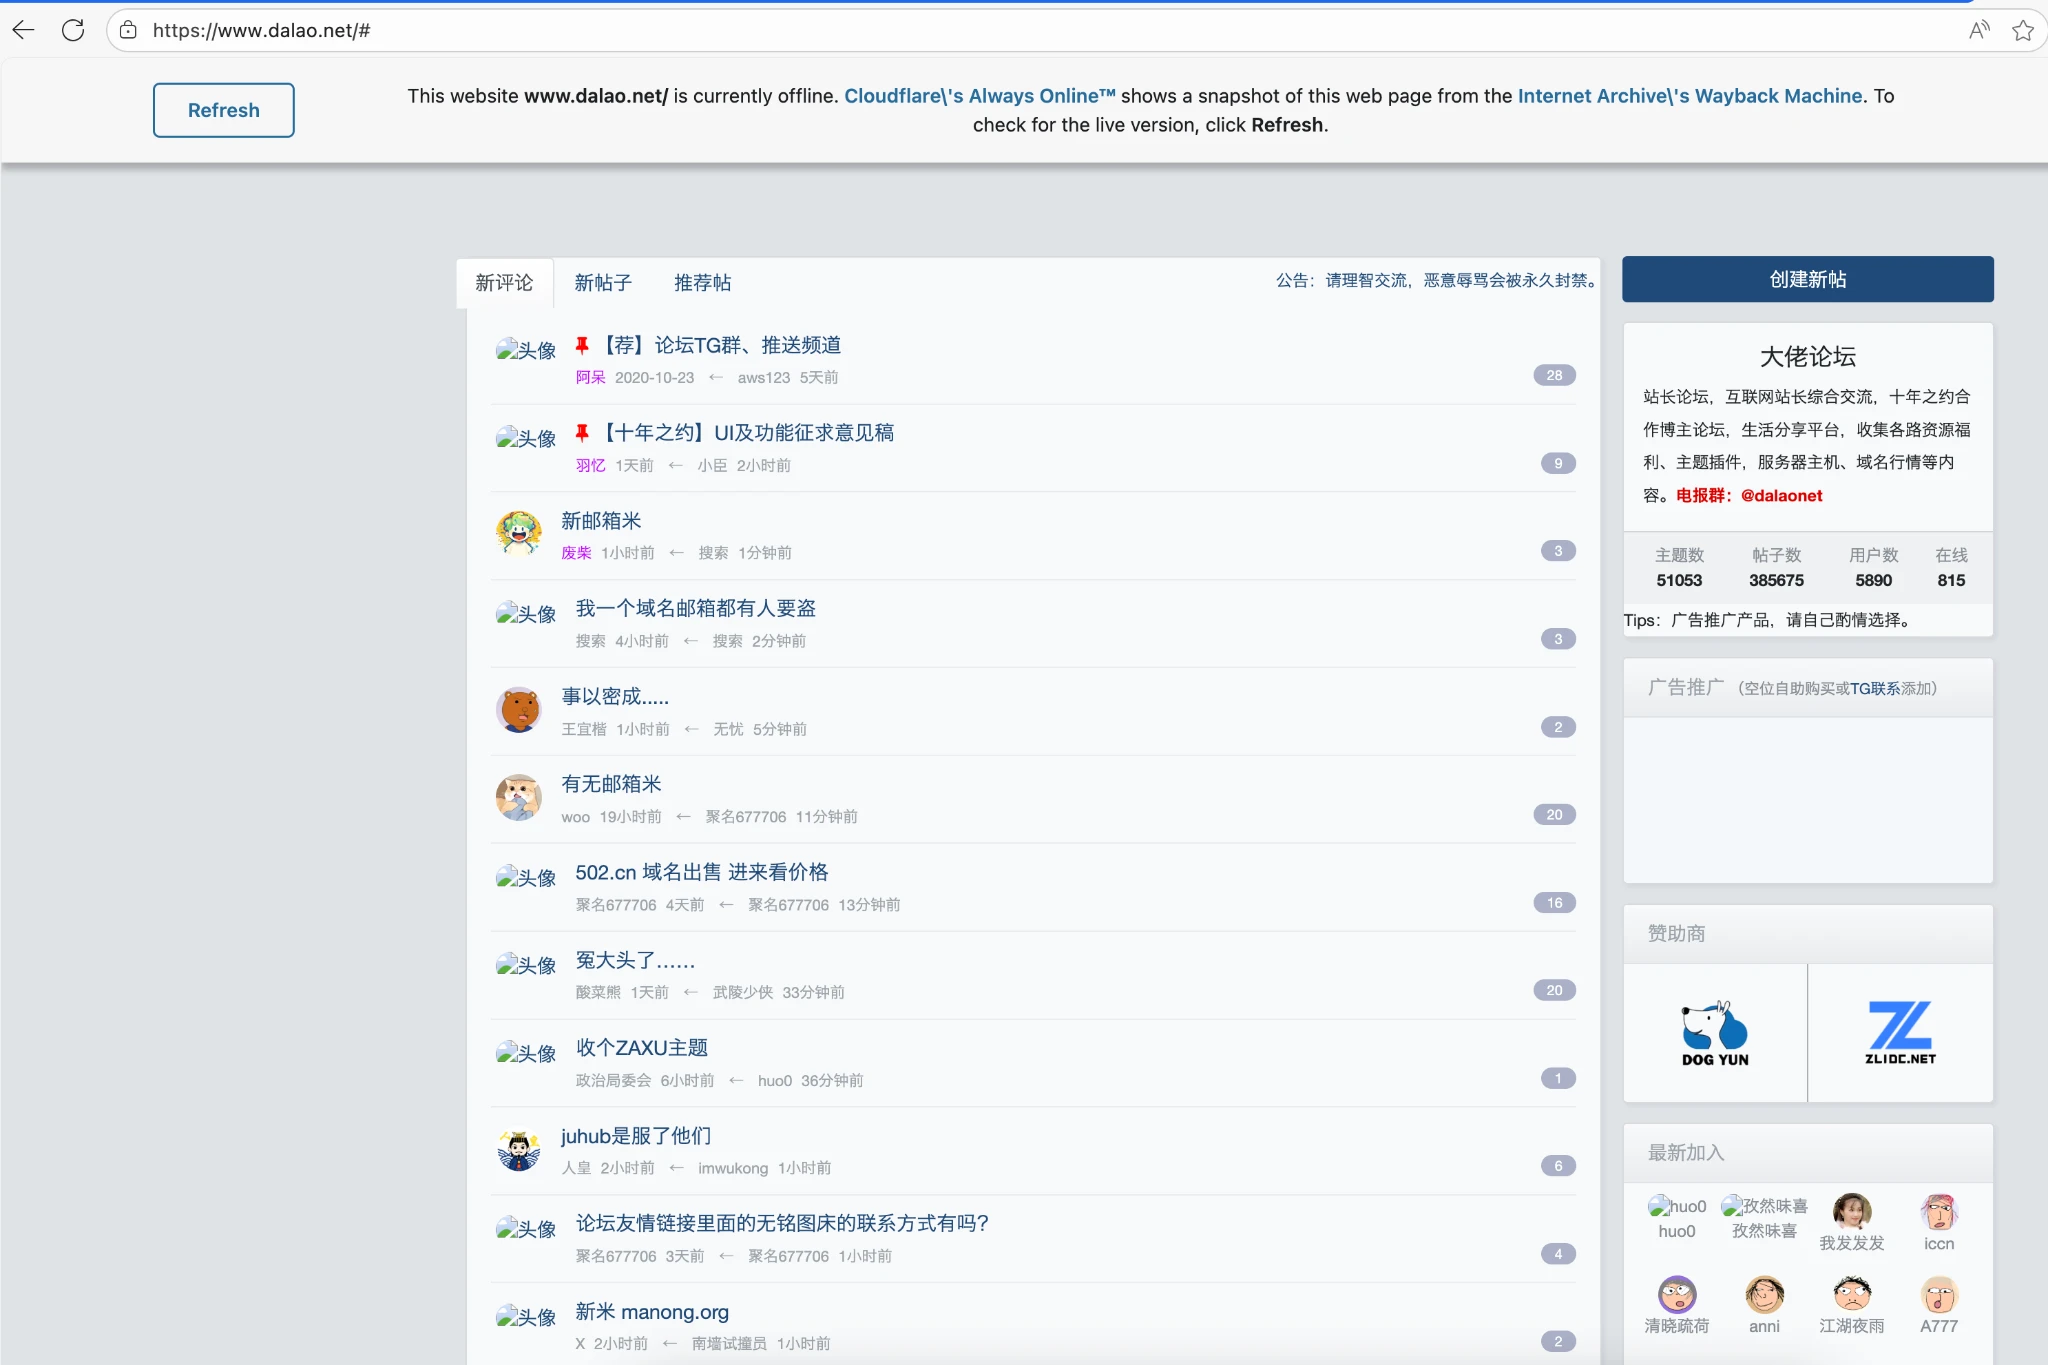Reload page with browser refresh icon
Image resolution: width=2048 pixels, height=1365 pixels.
coord(73,30)
